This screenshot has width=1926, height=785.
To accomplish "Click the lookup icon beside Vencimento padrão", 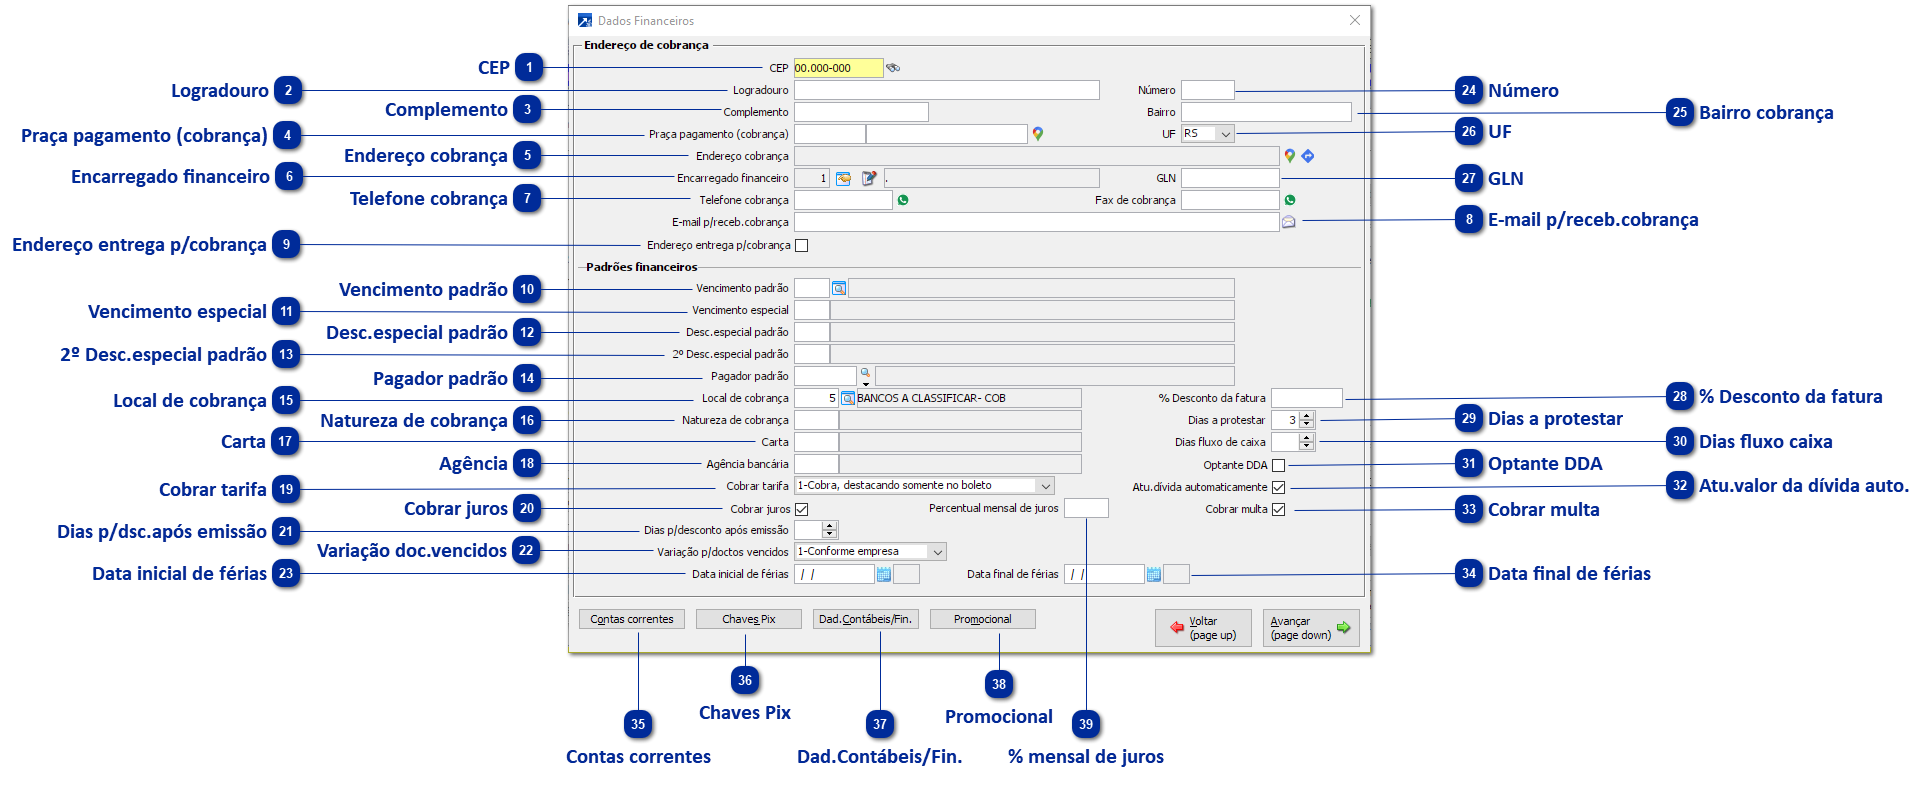I will click(x=839, y=288).
